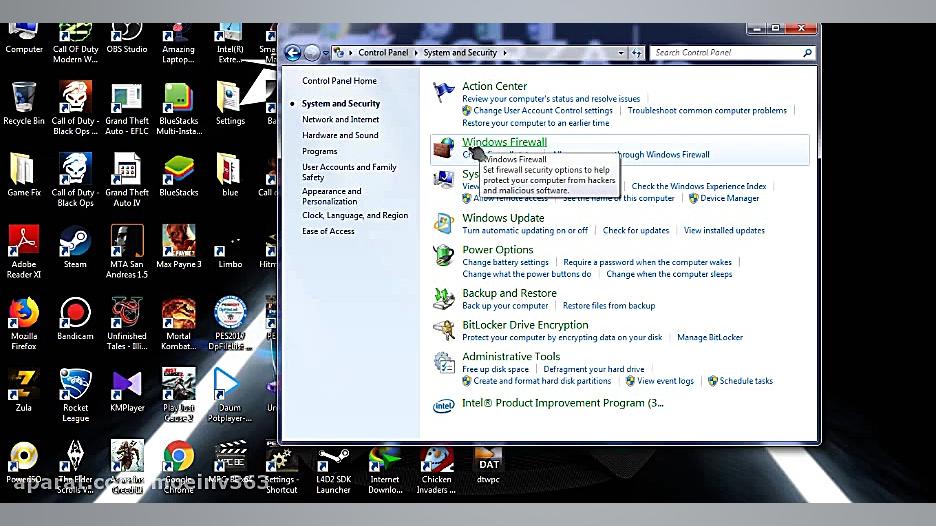The height and width of the screenshot is (526, 936).
Task: Open Network and Internet category
Action: pyautogui.click(x=340, y=119)
